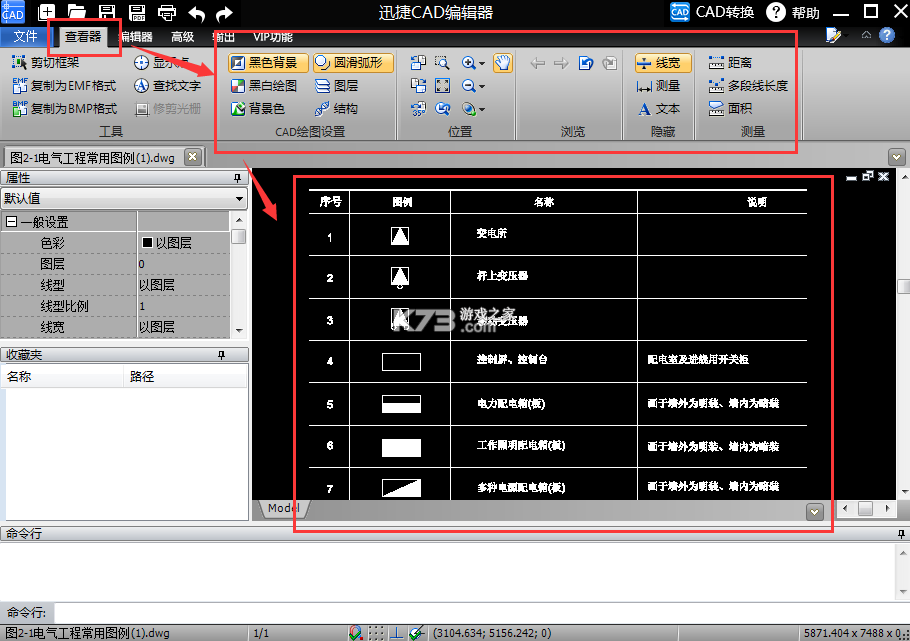
Task: Open the 默认值 dropdown
Action: (124, 199)
